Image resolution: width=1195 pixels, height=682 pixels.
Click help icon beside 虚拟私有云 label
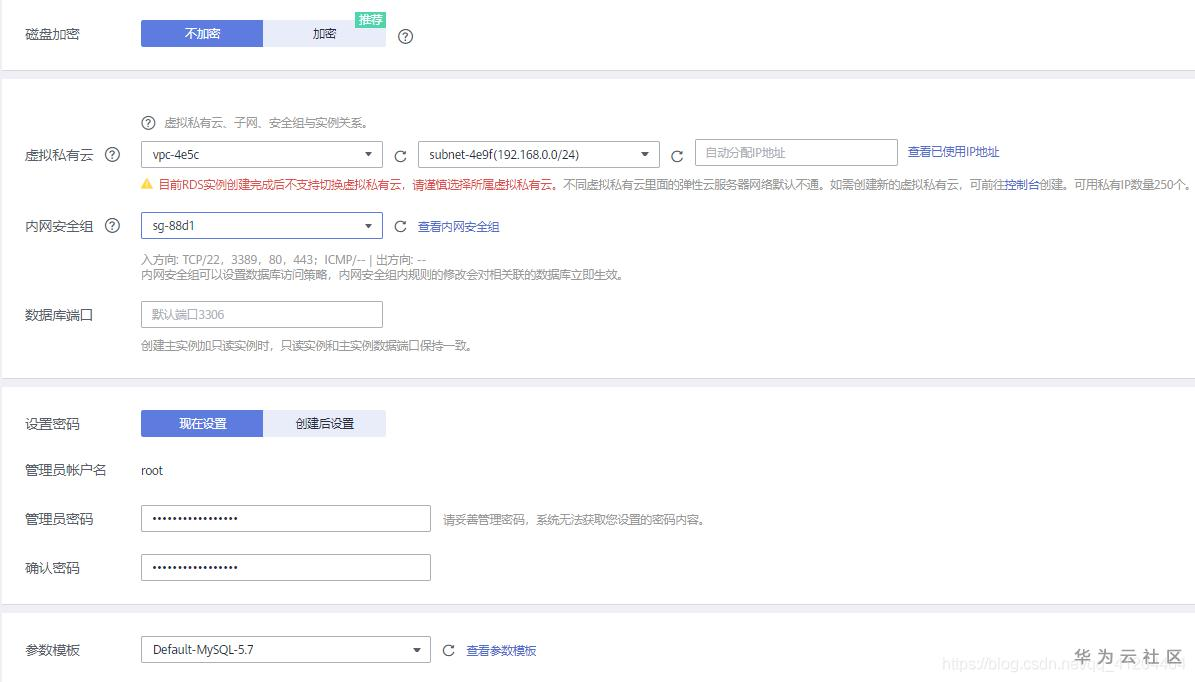(x=112, y=155)
